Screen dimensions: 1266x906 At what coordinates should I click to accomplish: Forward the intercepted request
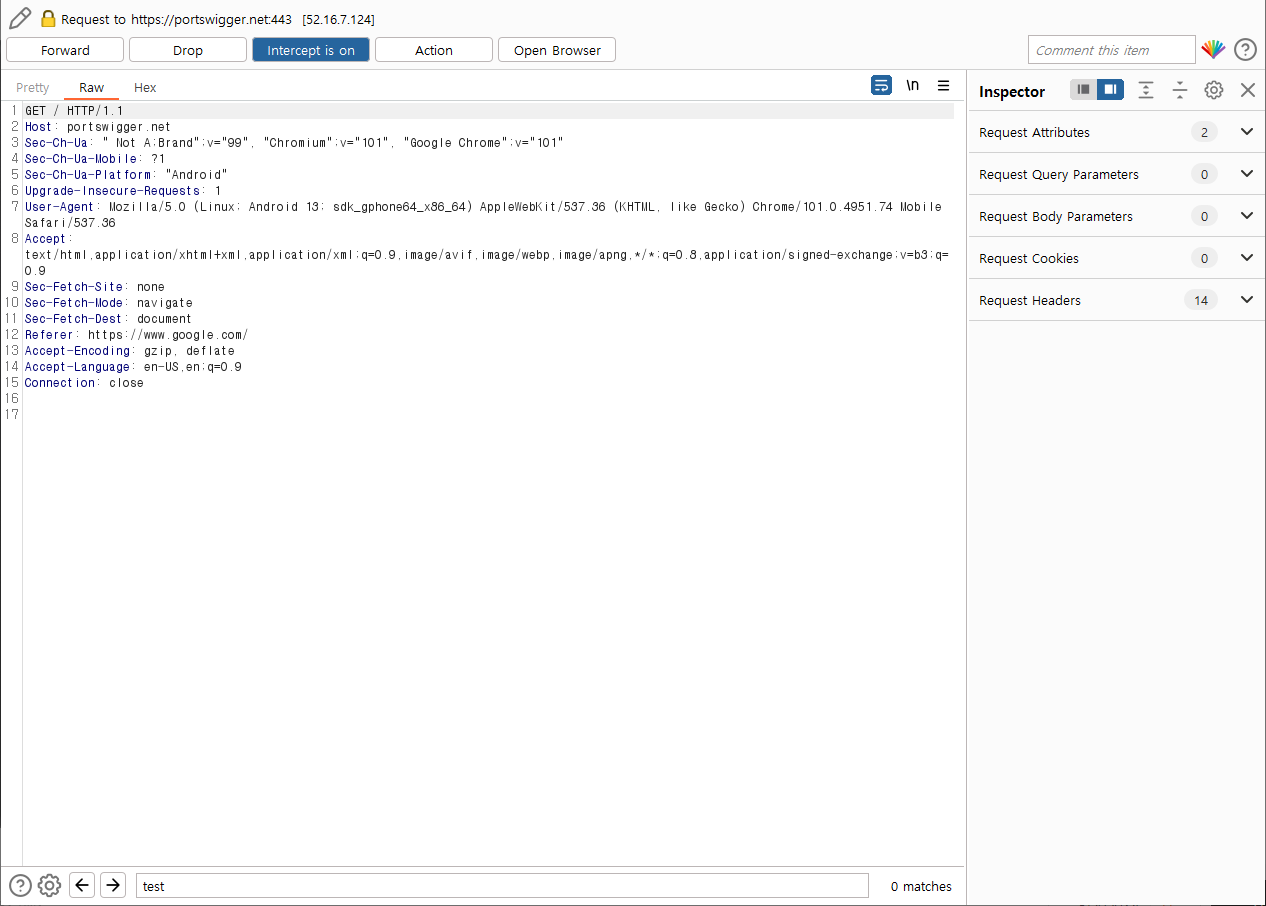[65, 50]
